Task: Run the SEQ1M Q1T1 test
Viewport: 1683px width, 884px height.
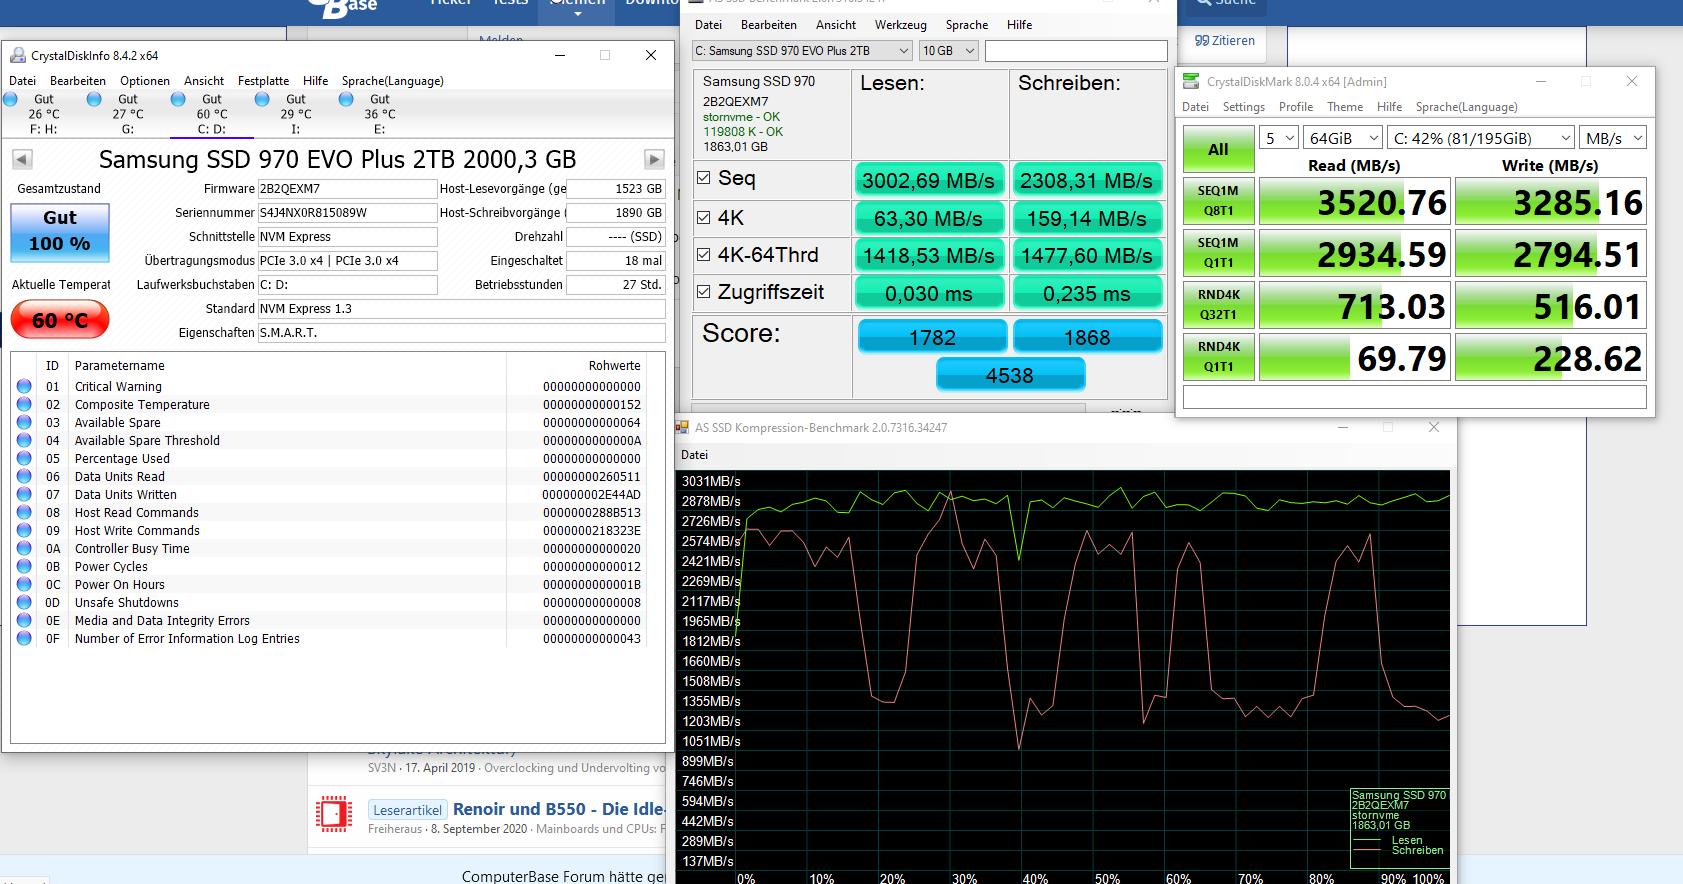Action: pos(1218,253)
